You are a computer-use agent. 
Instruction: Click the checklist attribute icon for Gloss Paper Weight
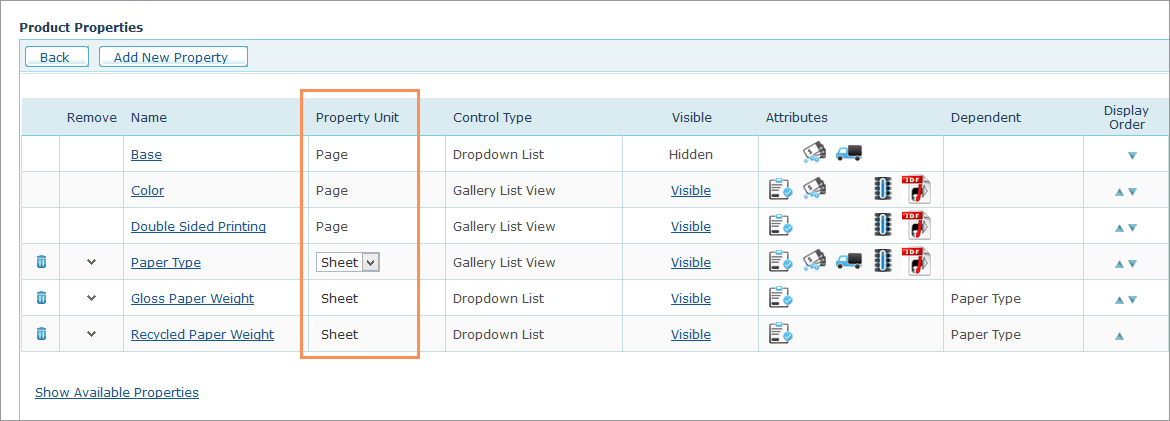780,298
